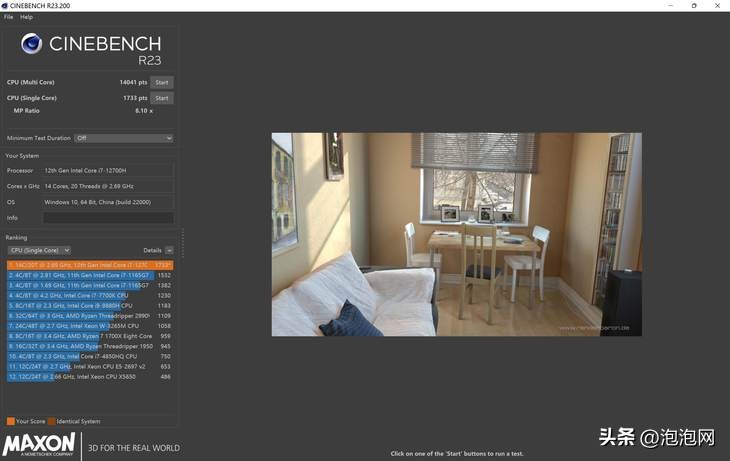This screenshot has height=461, width=730.
Task: Open the Minimum Test Duration dropdown
Action: pyautogui.click(x=124, y=138)
